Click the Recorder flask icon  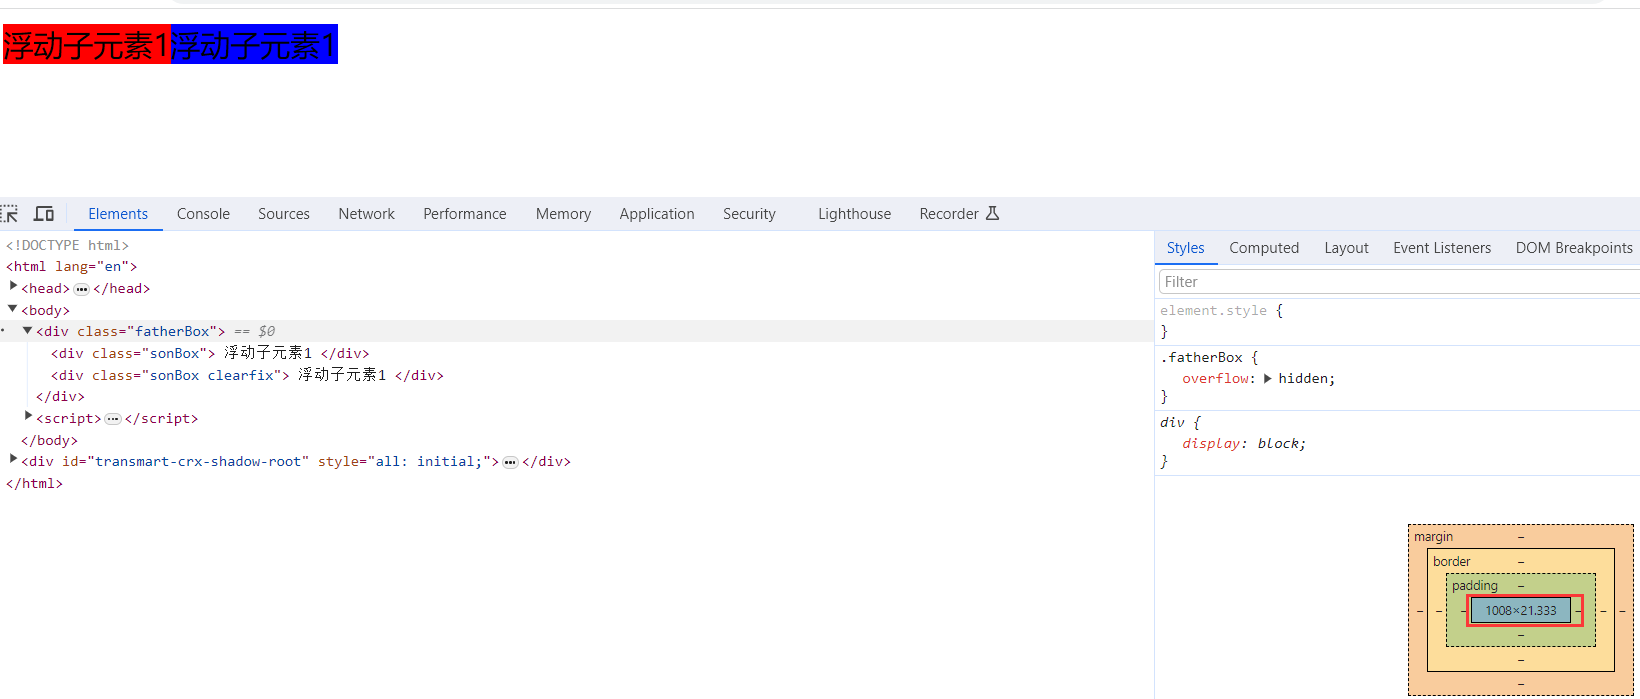pyautogui.click(x=992, y=214)
